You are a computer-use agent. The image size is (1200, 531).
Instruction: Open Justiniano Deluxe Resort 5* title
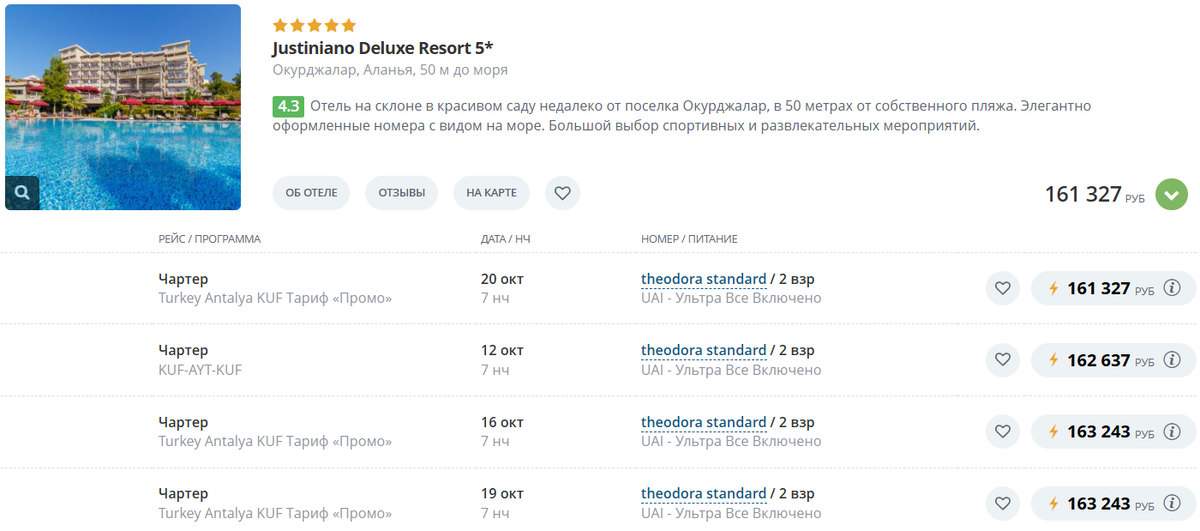tap(383, 48)
